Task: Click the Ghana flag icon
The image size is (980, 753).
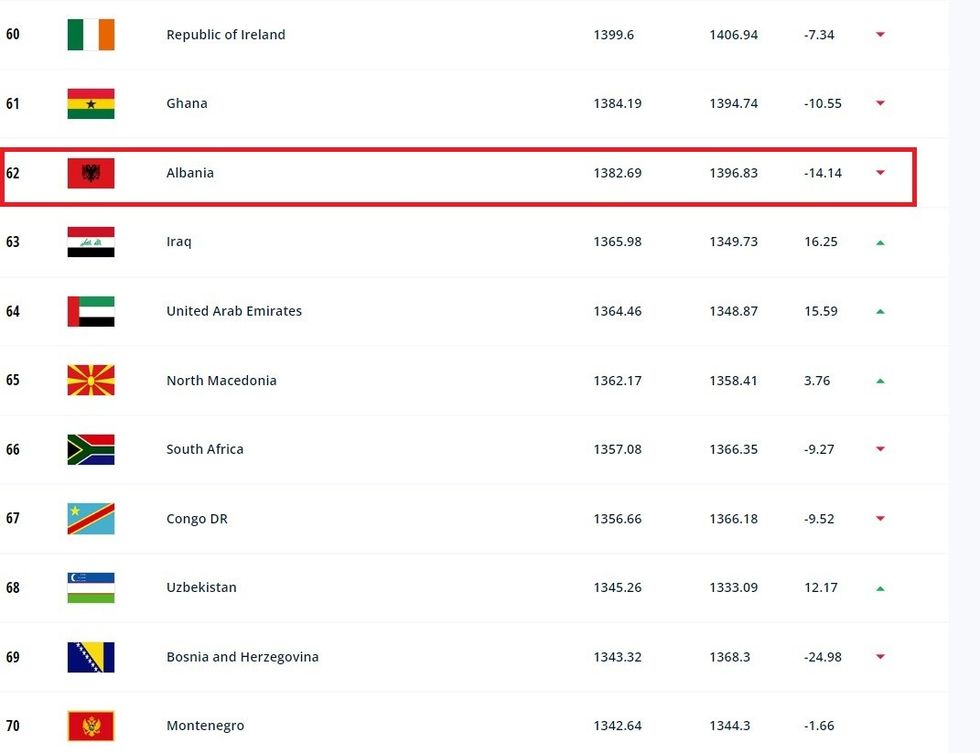Action: point(91,104)
